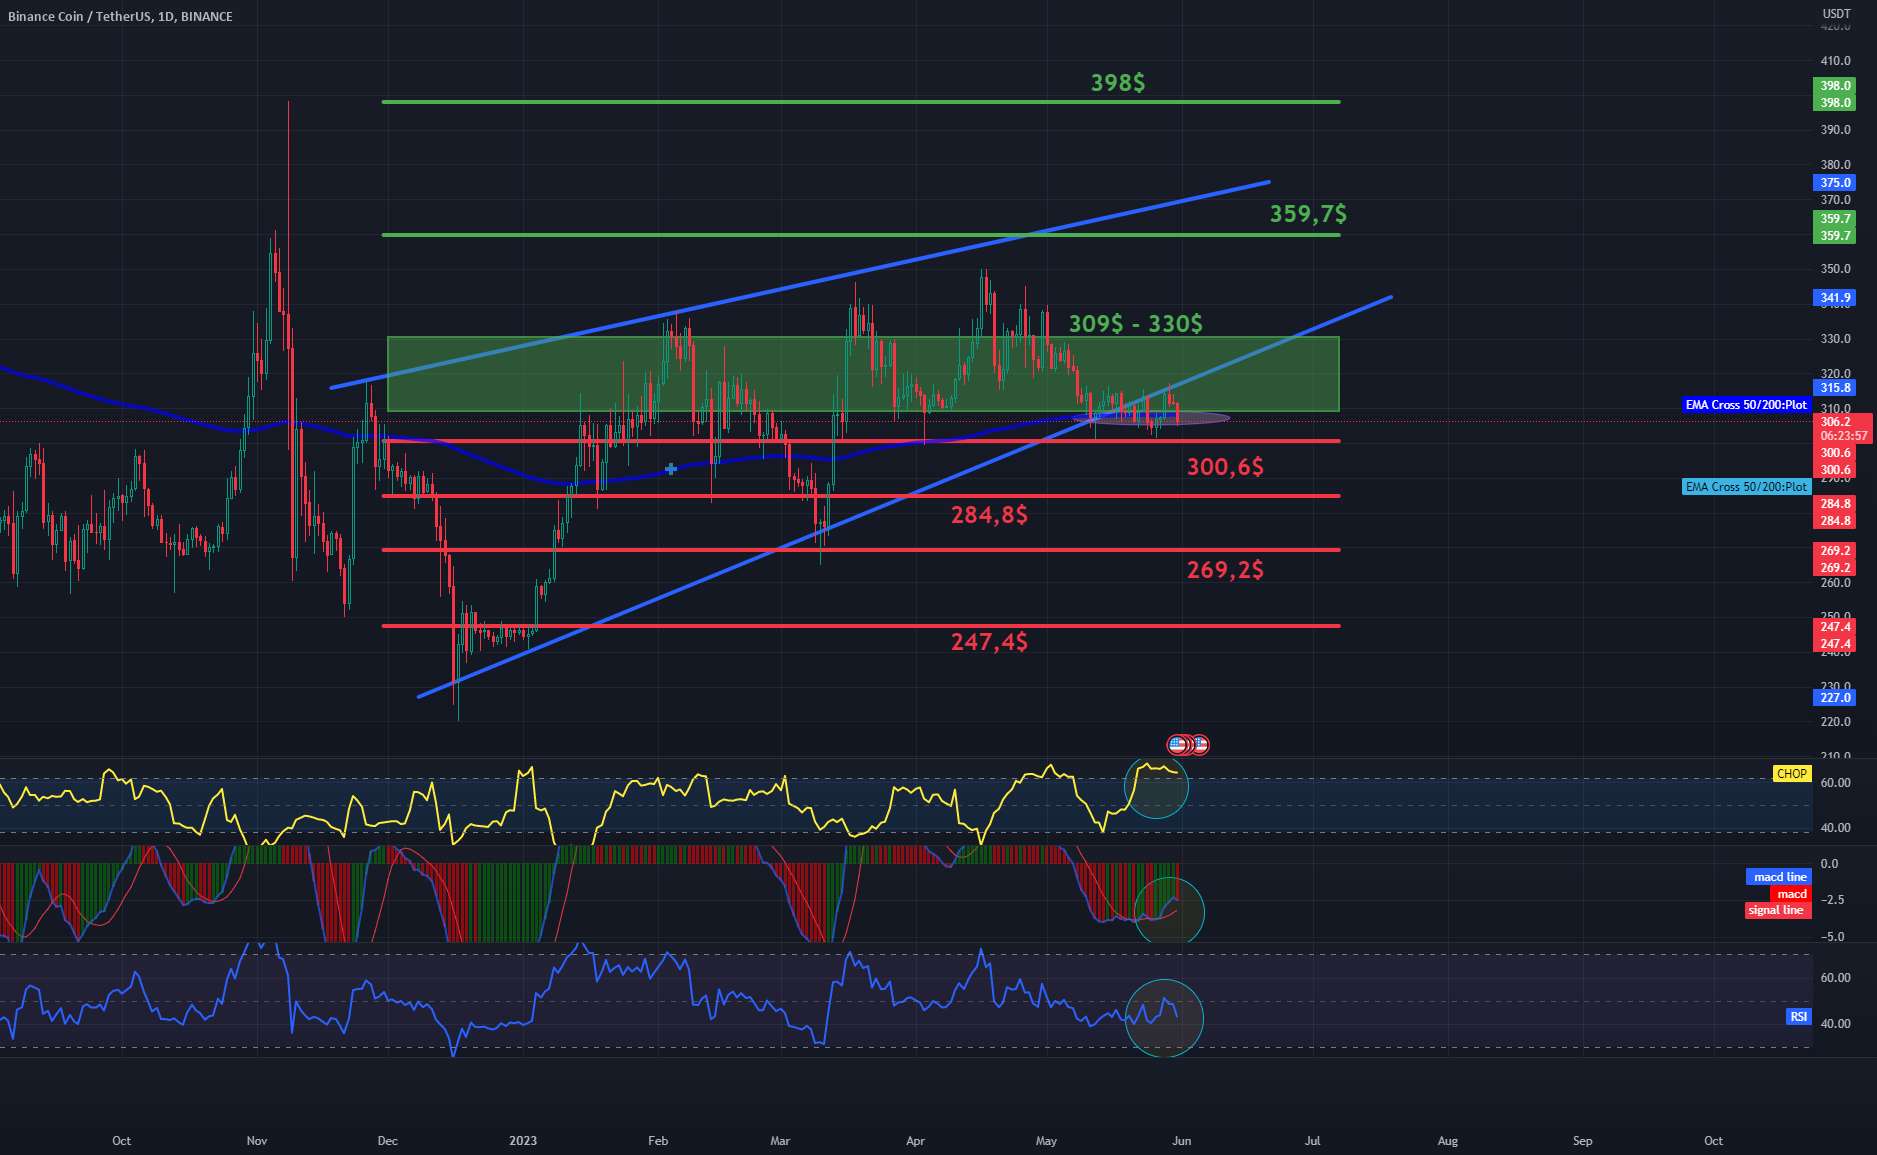Click the 2023 label on time axis
The width and height of the screenshot is (1877, 1155).
523,1141
